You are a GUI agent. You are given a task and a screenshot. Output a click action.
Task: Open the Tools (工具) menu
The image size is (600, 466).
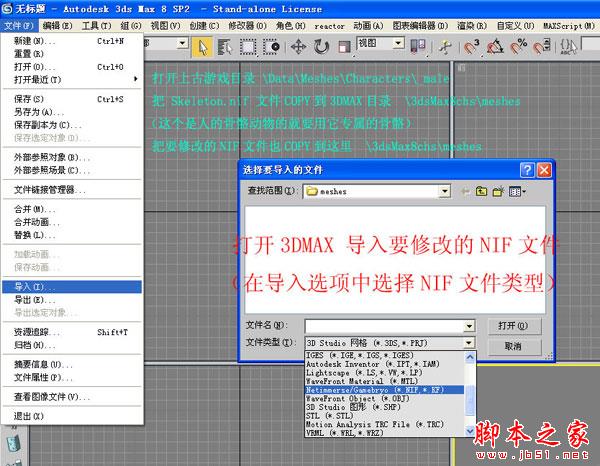(96, 26)
